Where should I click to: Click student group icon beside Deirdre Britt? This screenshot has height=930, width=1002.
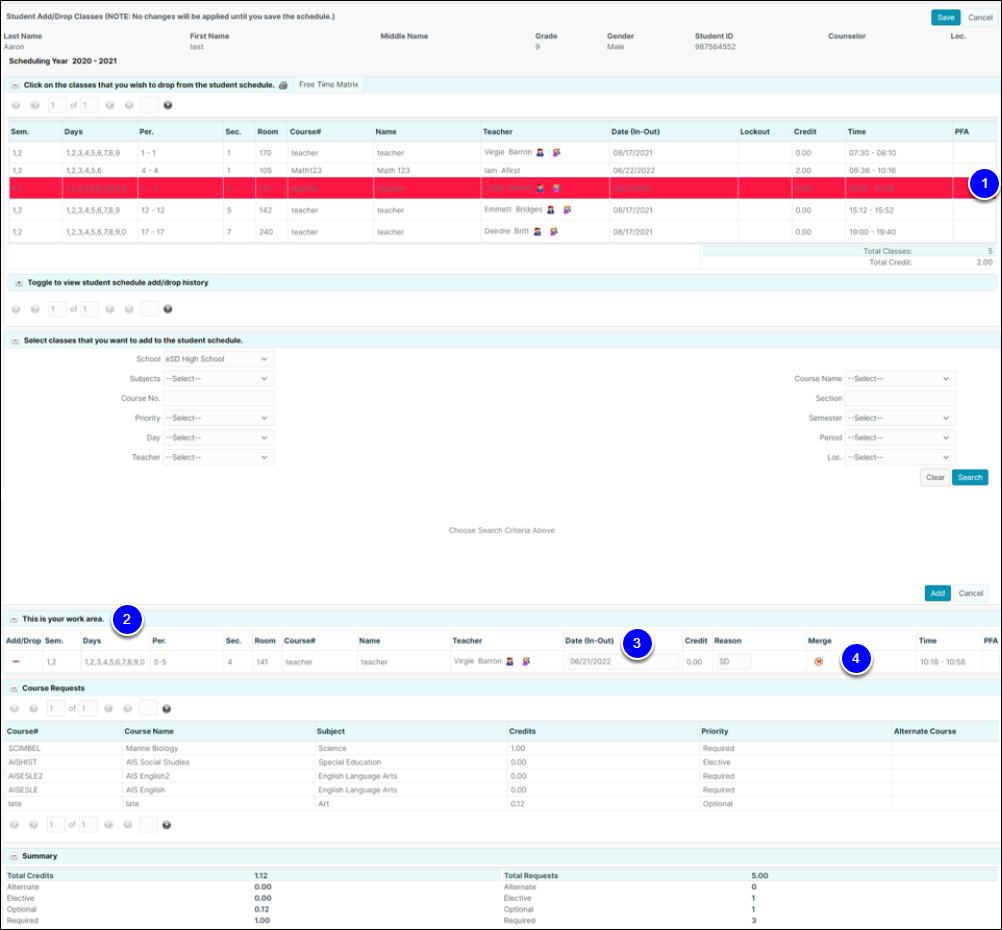click(x=554, y=231)
